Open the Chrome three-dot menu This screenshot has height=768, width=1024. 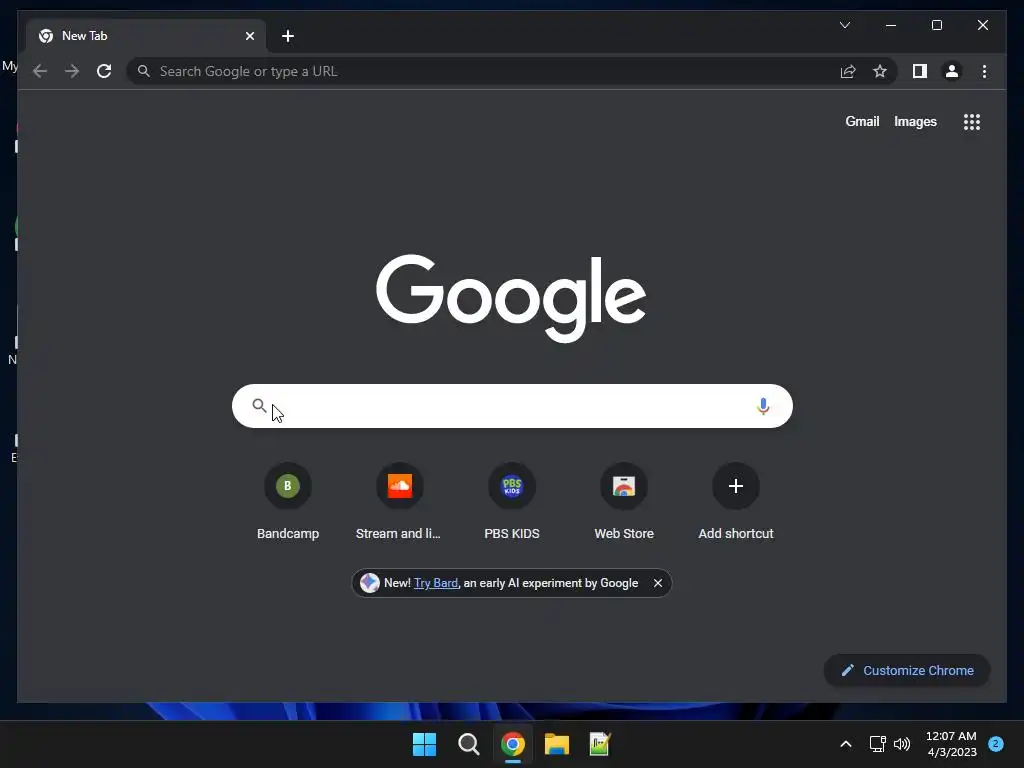pos(984,71)
